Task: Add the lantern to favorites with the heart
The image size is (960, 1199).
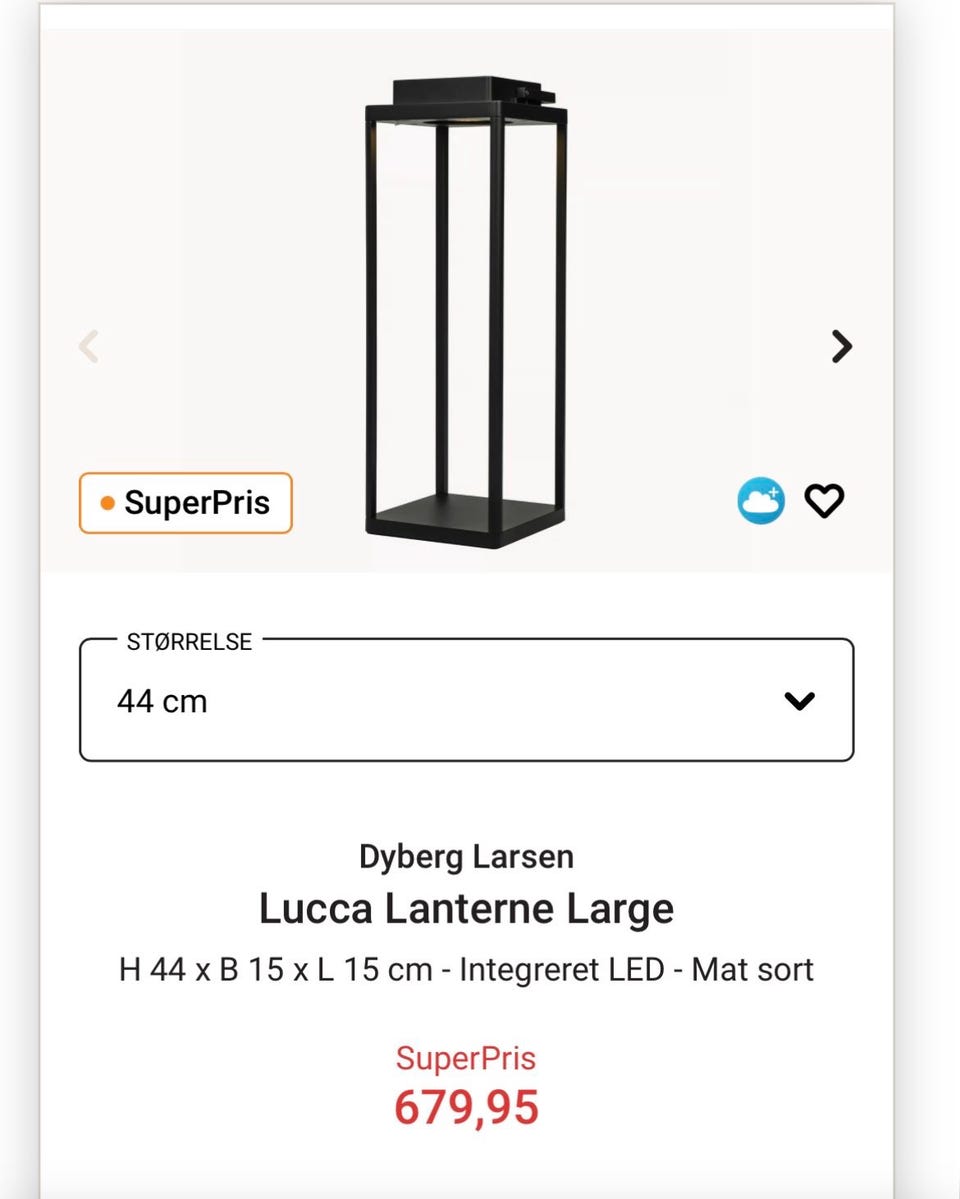Action: point(825,500)
